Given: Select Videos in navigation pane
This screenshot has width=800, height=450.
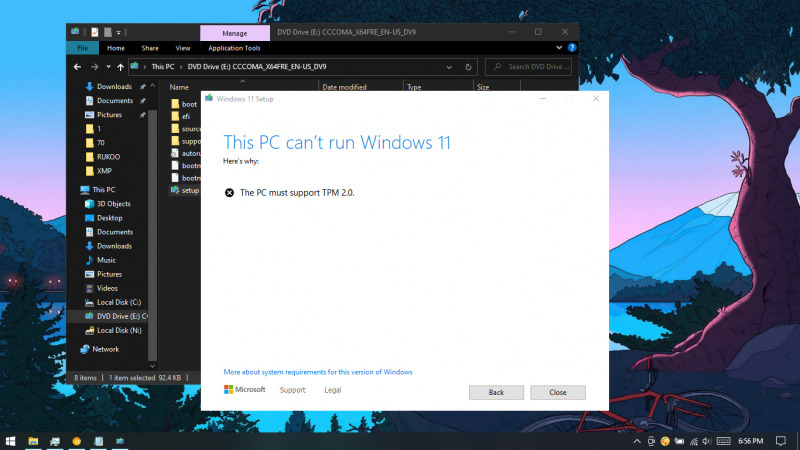Looking at the screenshot, I should pyautogui.click(x=107, y=288).
